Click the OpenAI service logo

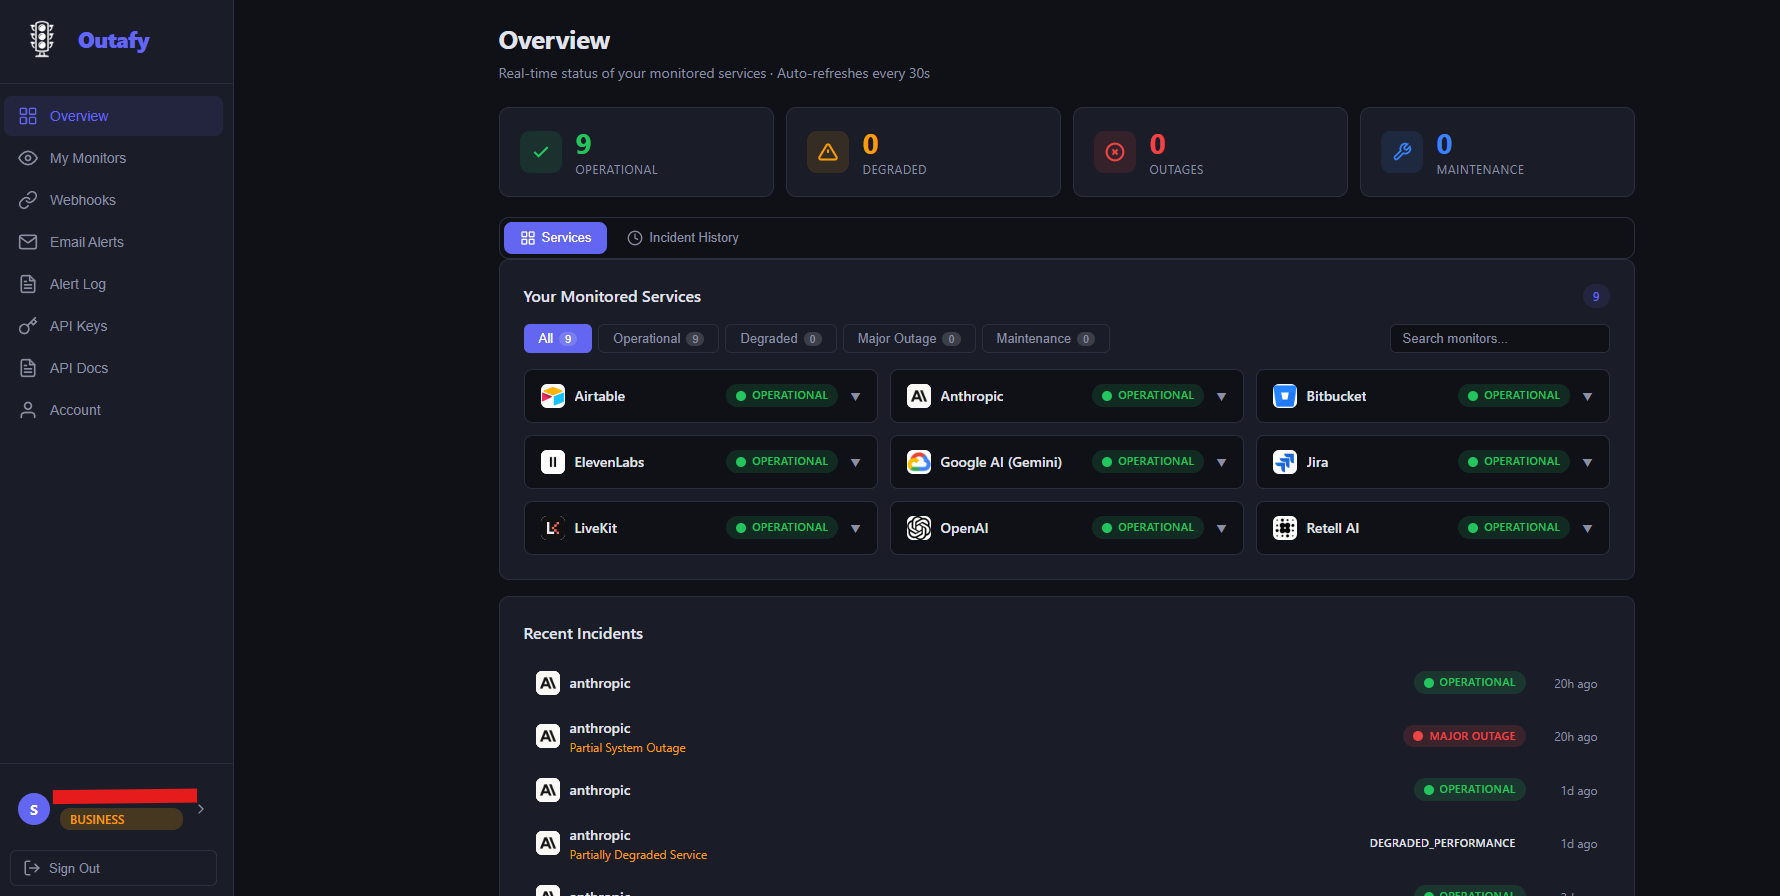tap(919, 528)
